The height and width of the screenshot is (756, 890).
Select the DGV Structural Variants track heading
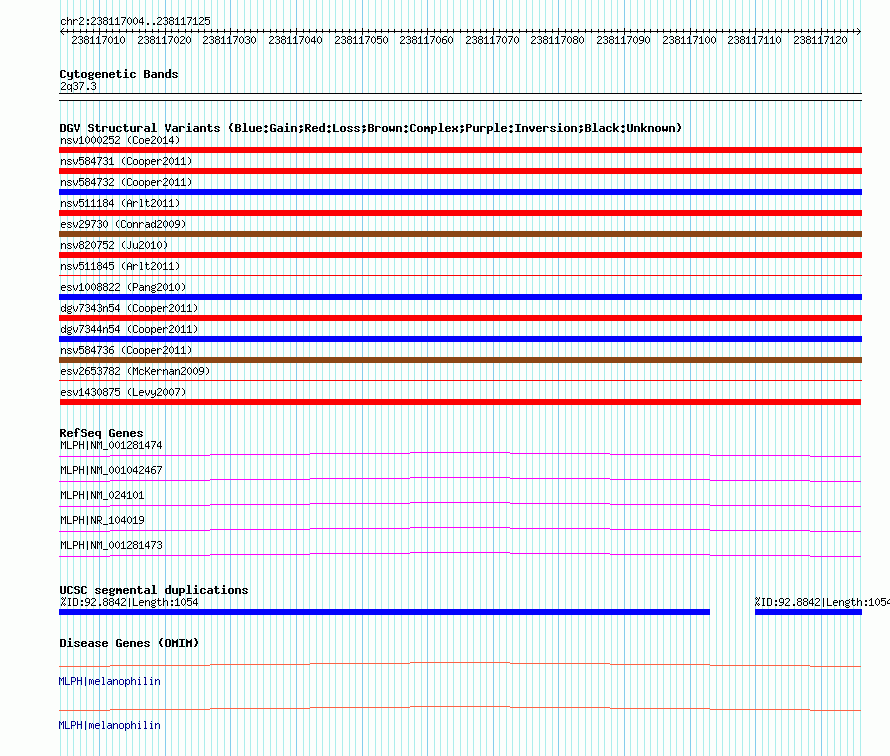coord(371,128)
